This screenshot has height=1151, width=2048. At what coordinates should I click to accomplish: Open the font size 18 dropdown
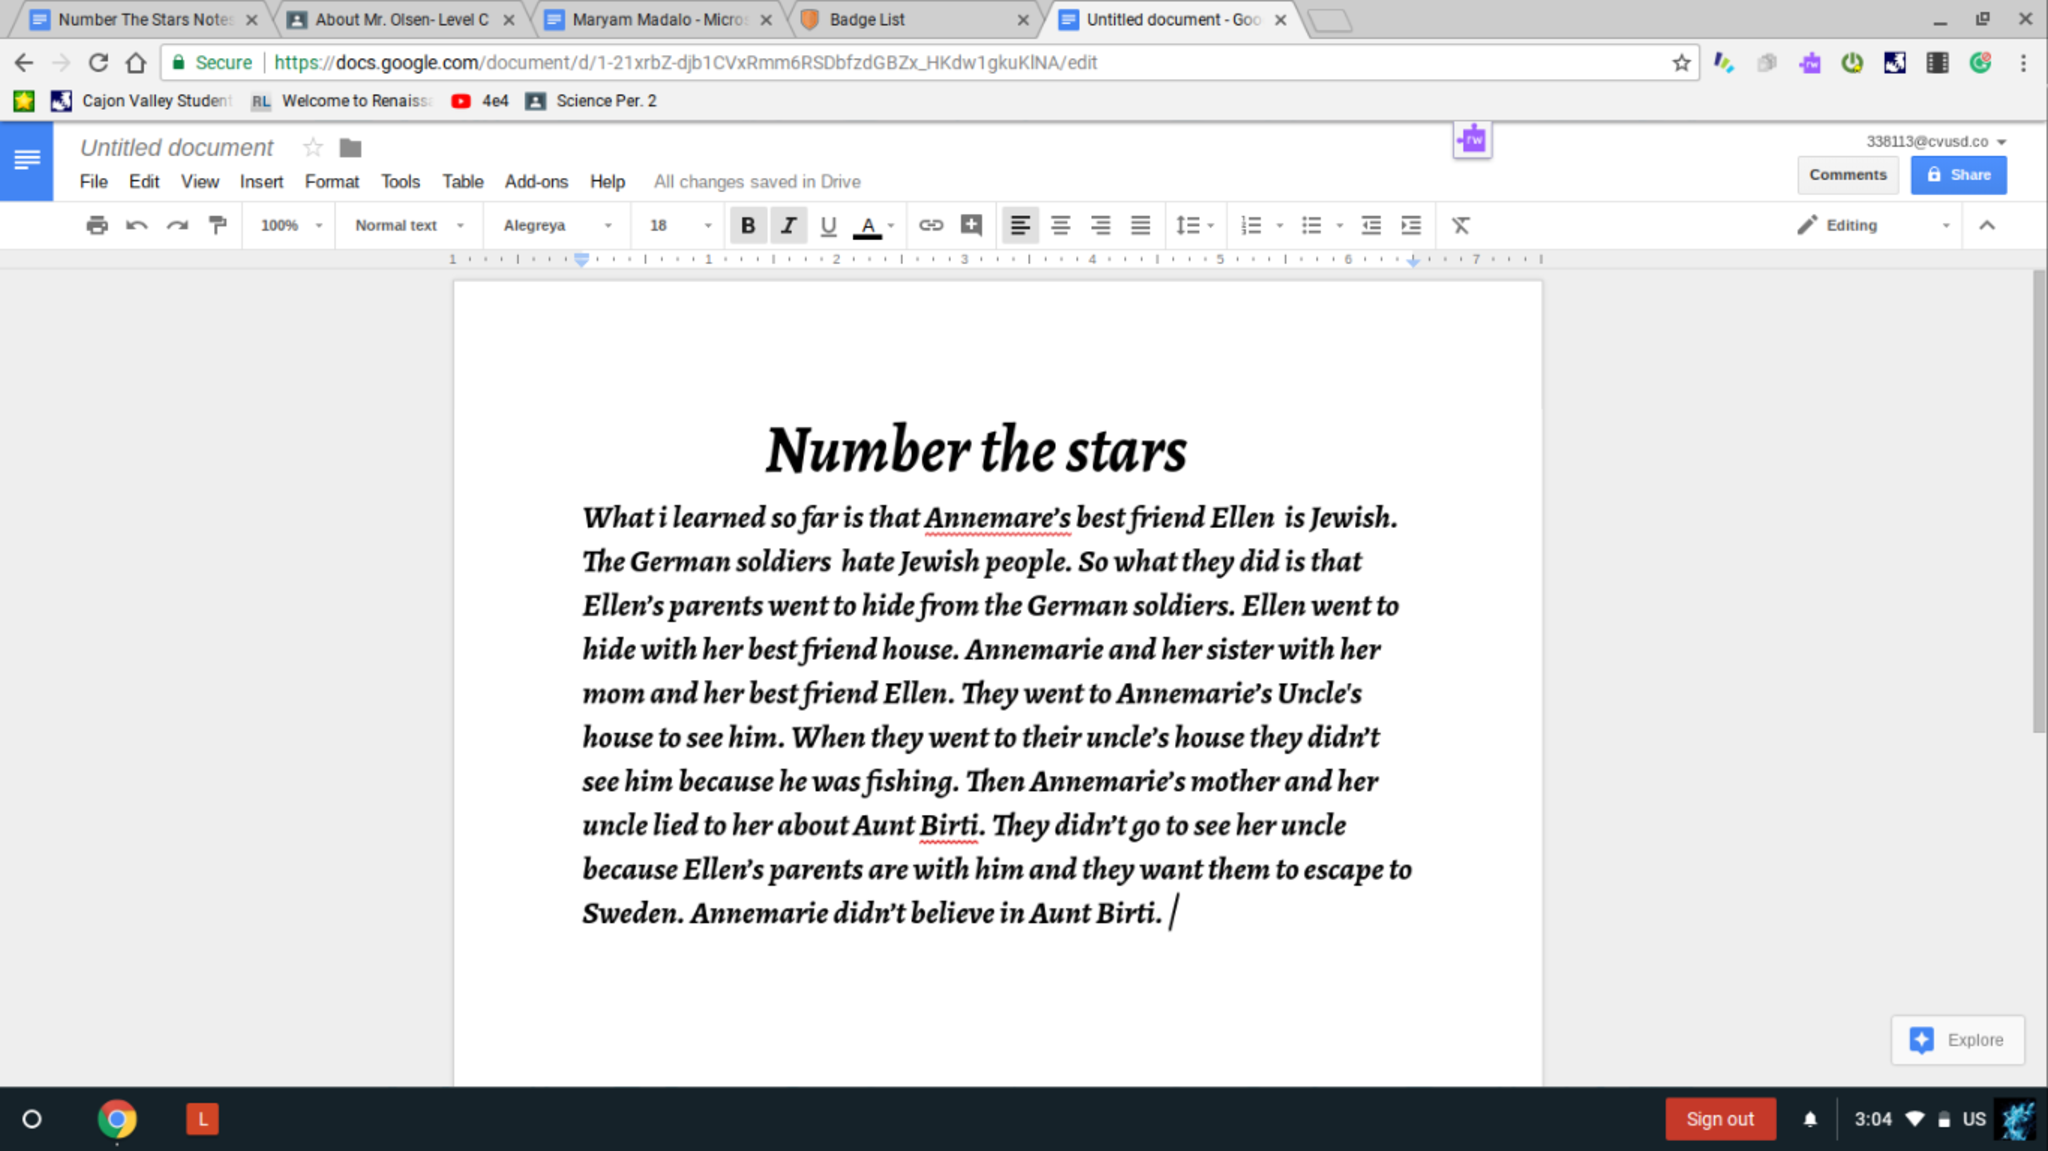tap(680, 225)
